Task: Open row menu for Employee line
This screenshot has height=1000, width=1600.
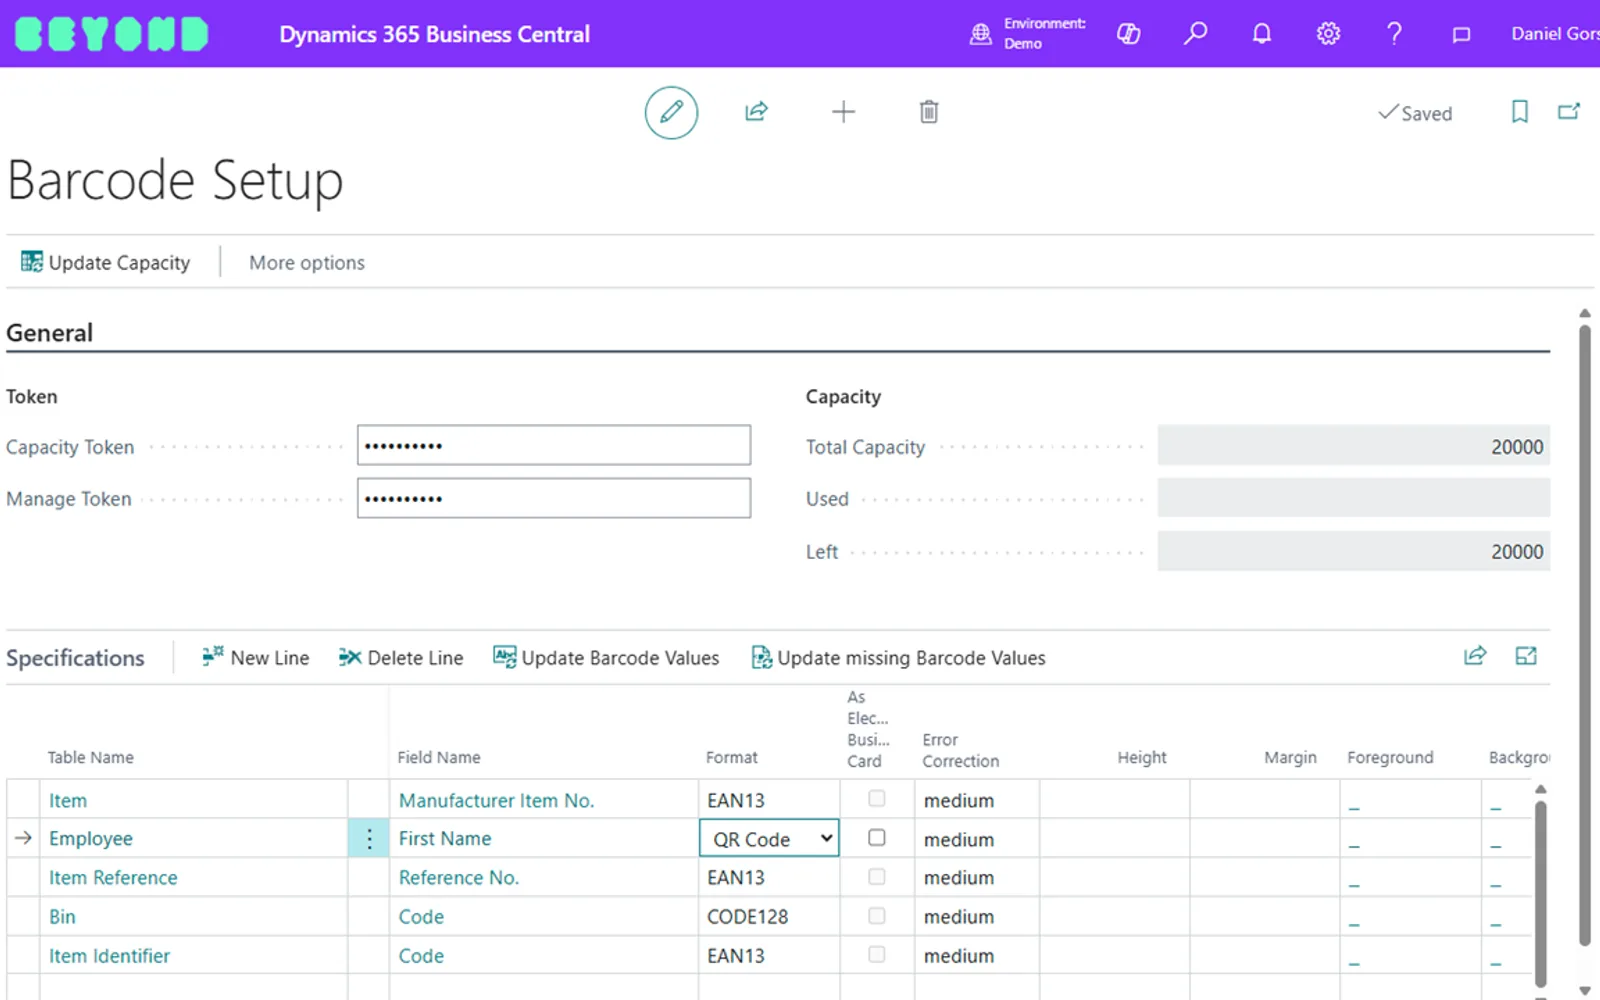Action: [x=369, y=838]
